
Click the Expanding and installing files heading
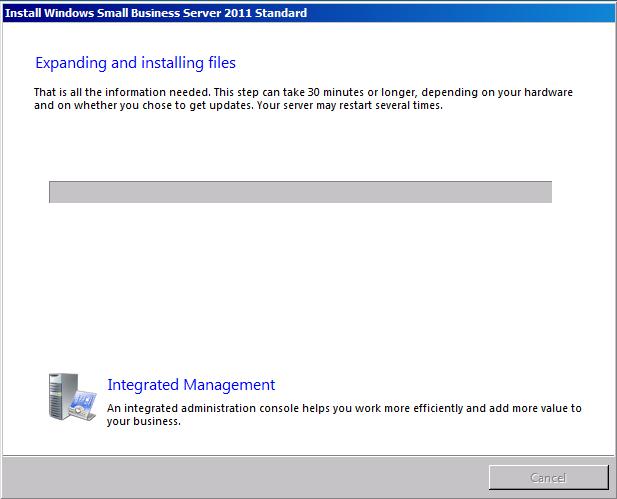pos(135,63)
